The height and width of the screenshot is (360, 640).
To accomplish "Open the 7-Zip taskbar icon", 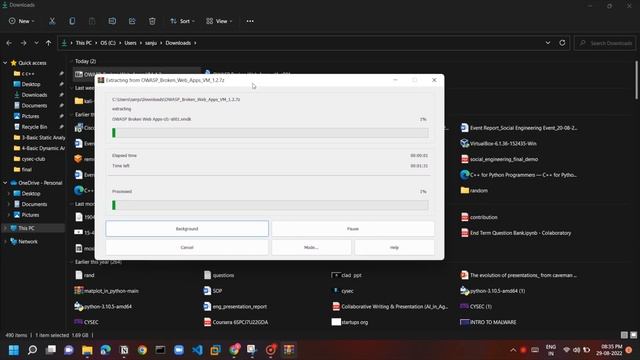I will [x=289, y=350].
